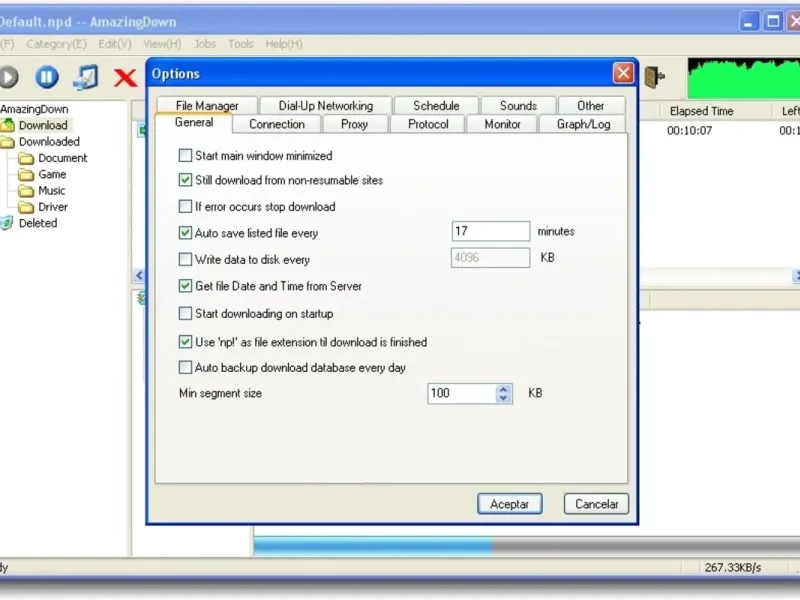
Task: Open the Jobs menu
Action: coord(205,44)
